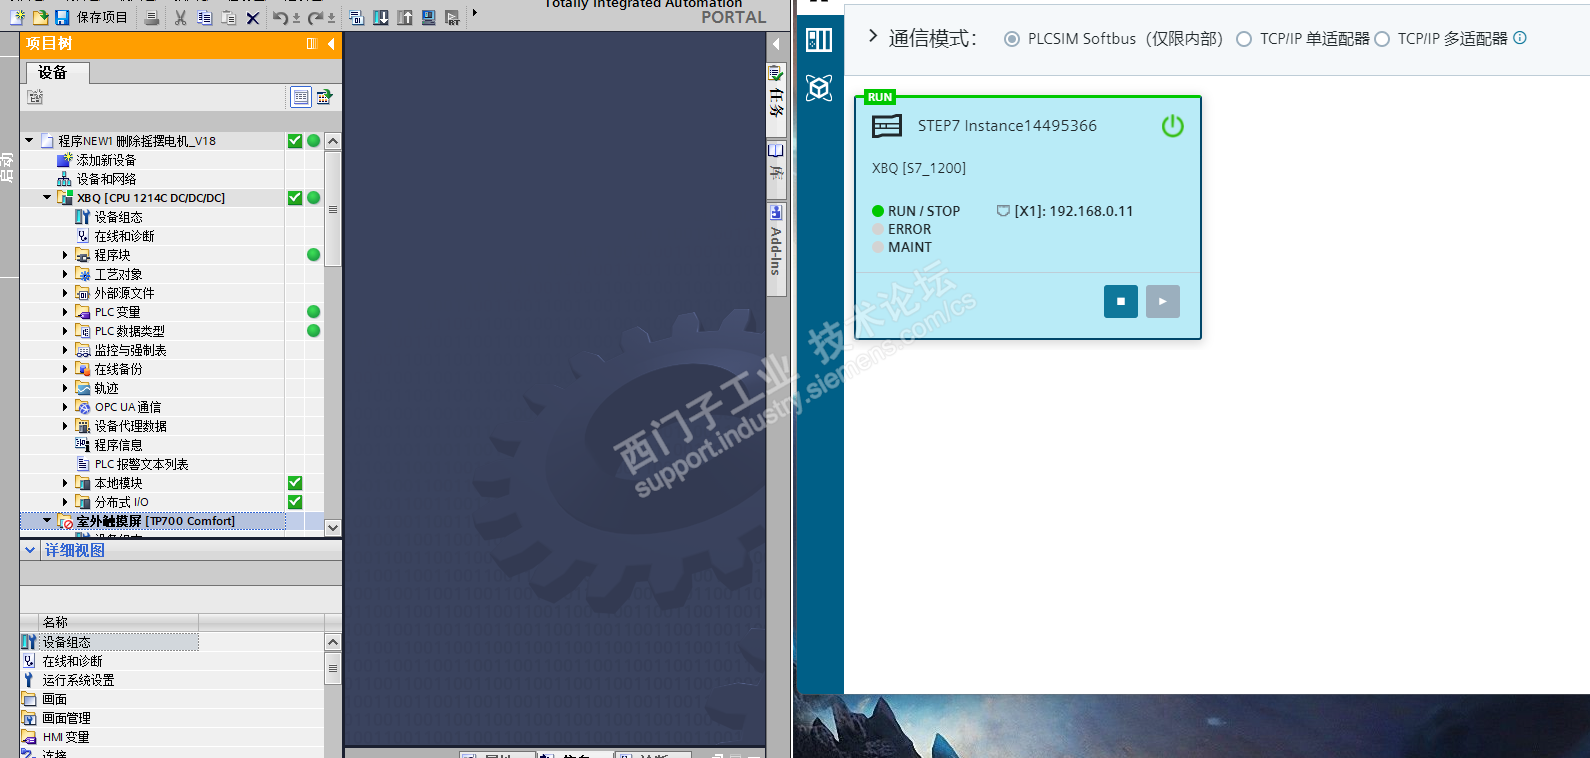Image resolution: width=1590 pixels, height=758 pixels.
Task: Click the Print icon in TIA toolbar
Action: tap(152, 17)
